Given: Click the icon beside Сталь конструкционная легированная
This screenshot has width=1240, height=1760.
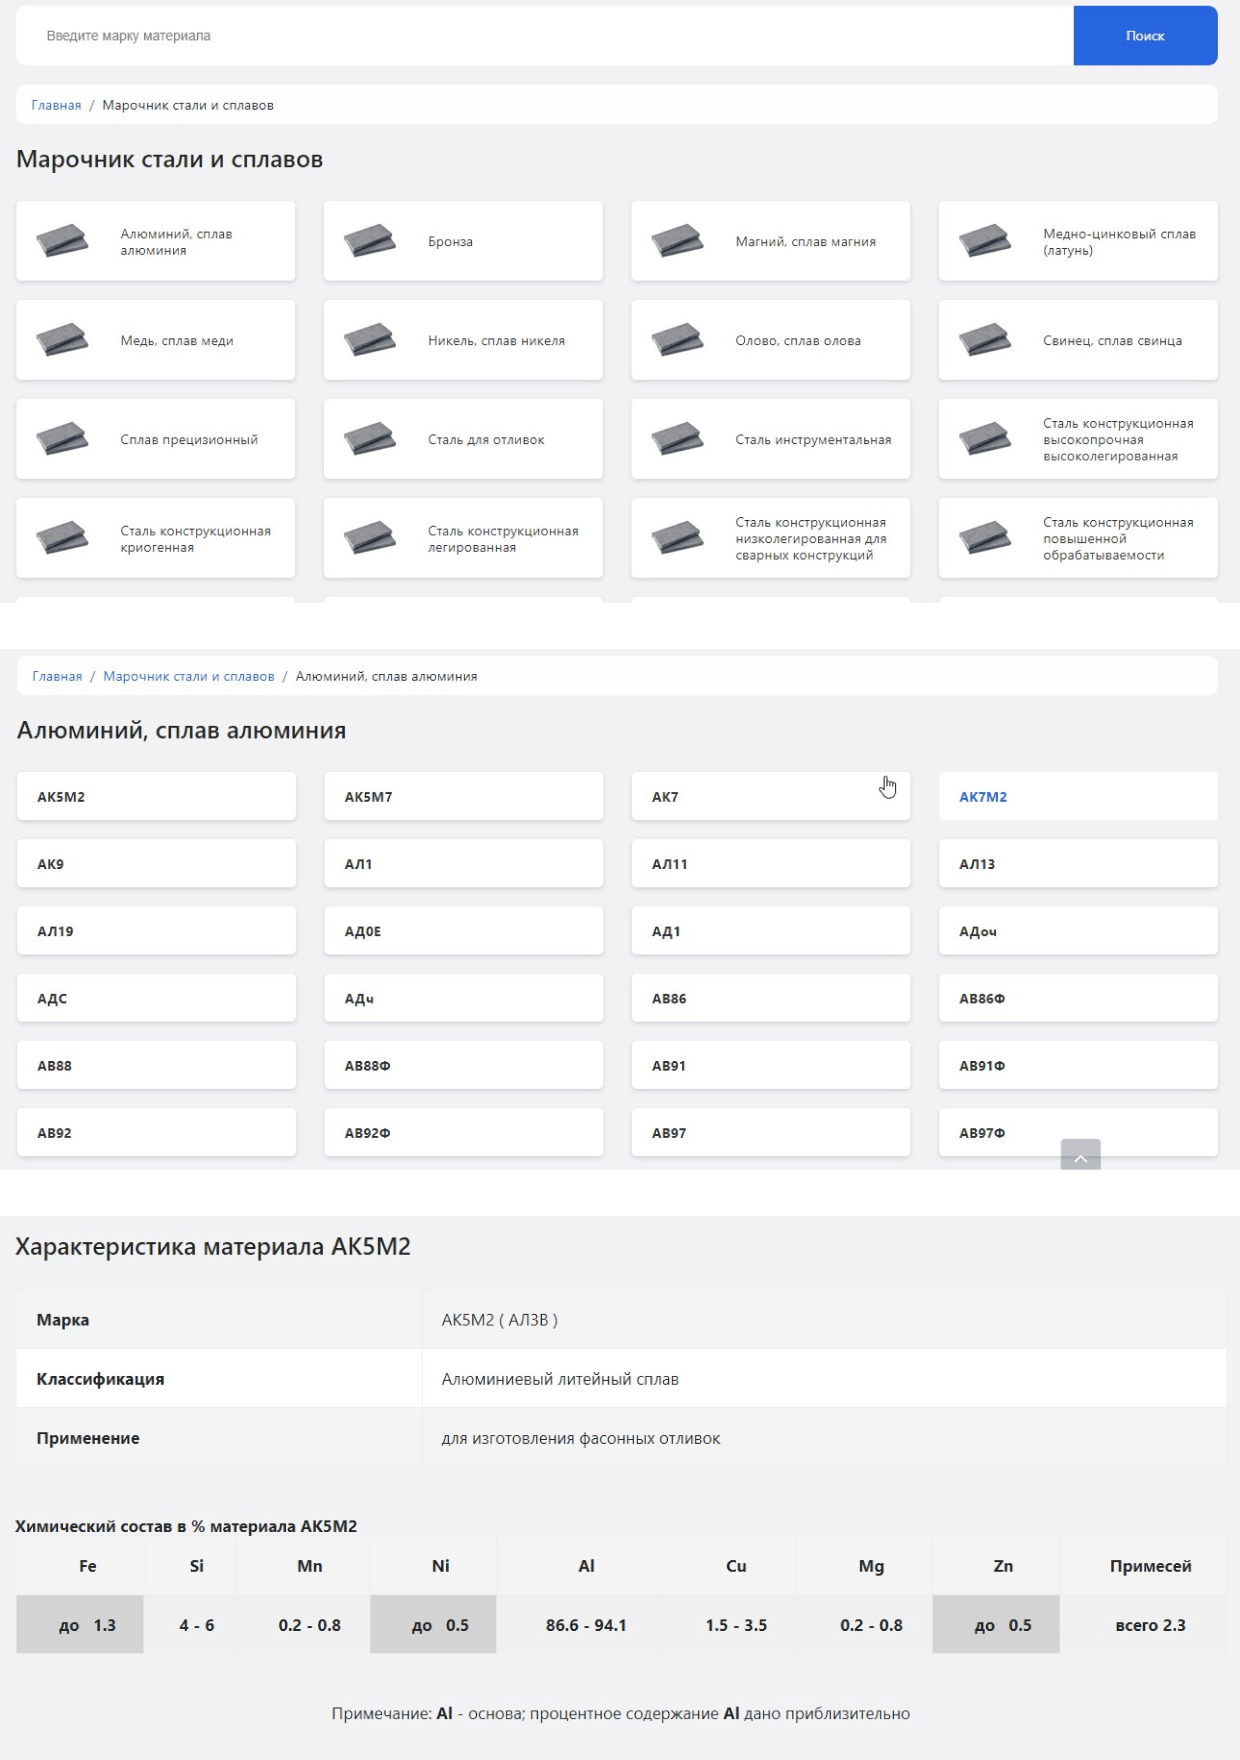Looking at the screenshot, I should [370, 538].
